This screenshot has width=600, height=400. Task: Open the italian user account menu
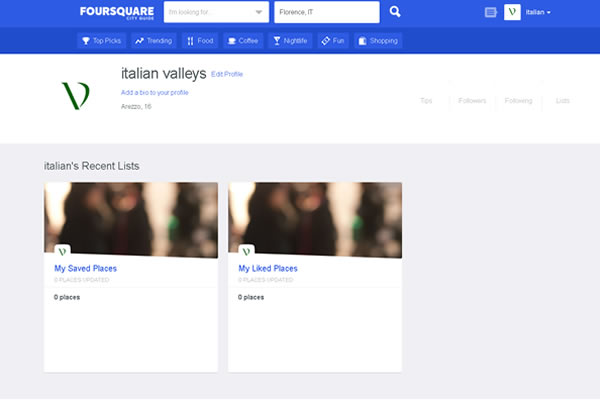coord(538,12)
